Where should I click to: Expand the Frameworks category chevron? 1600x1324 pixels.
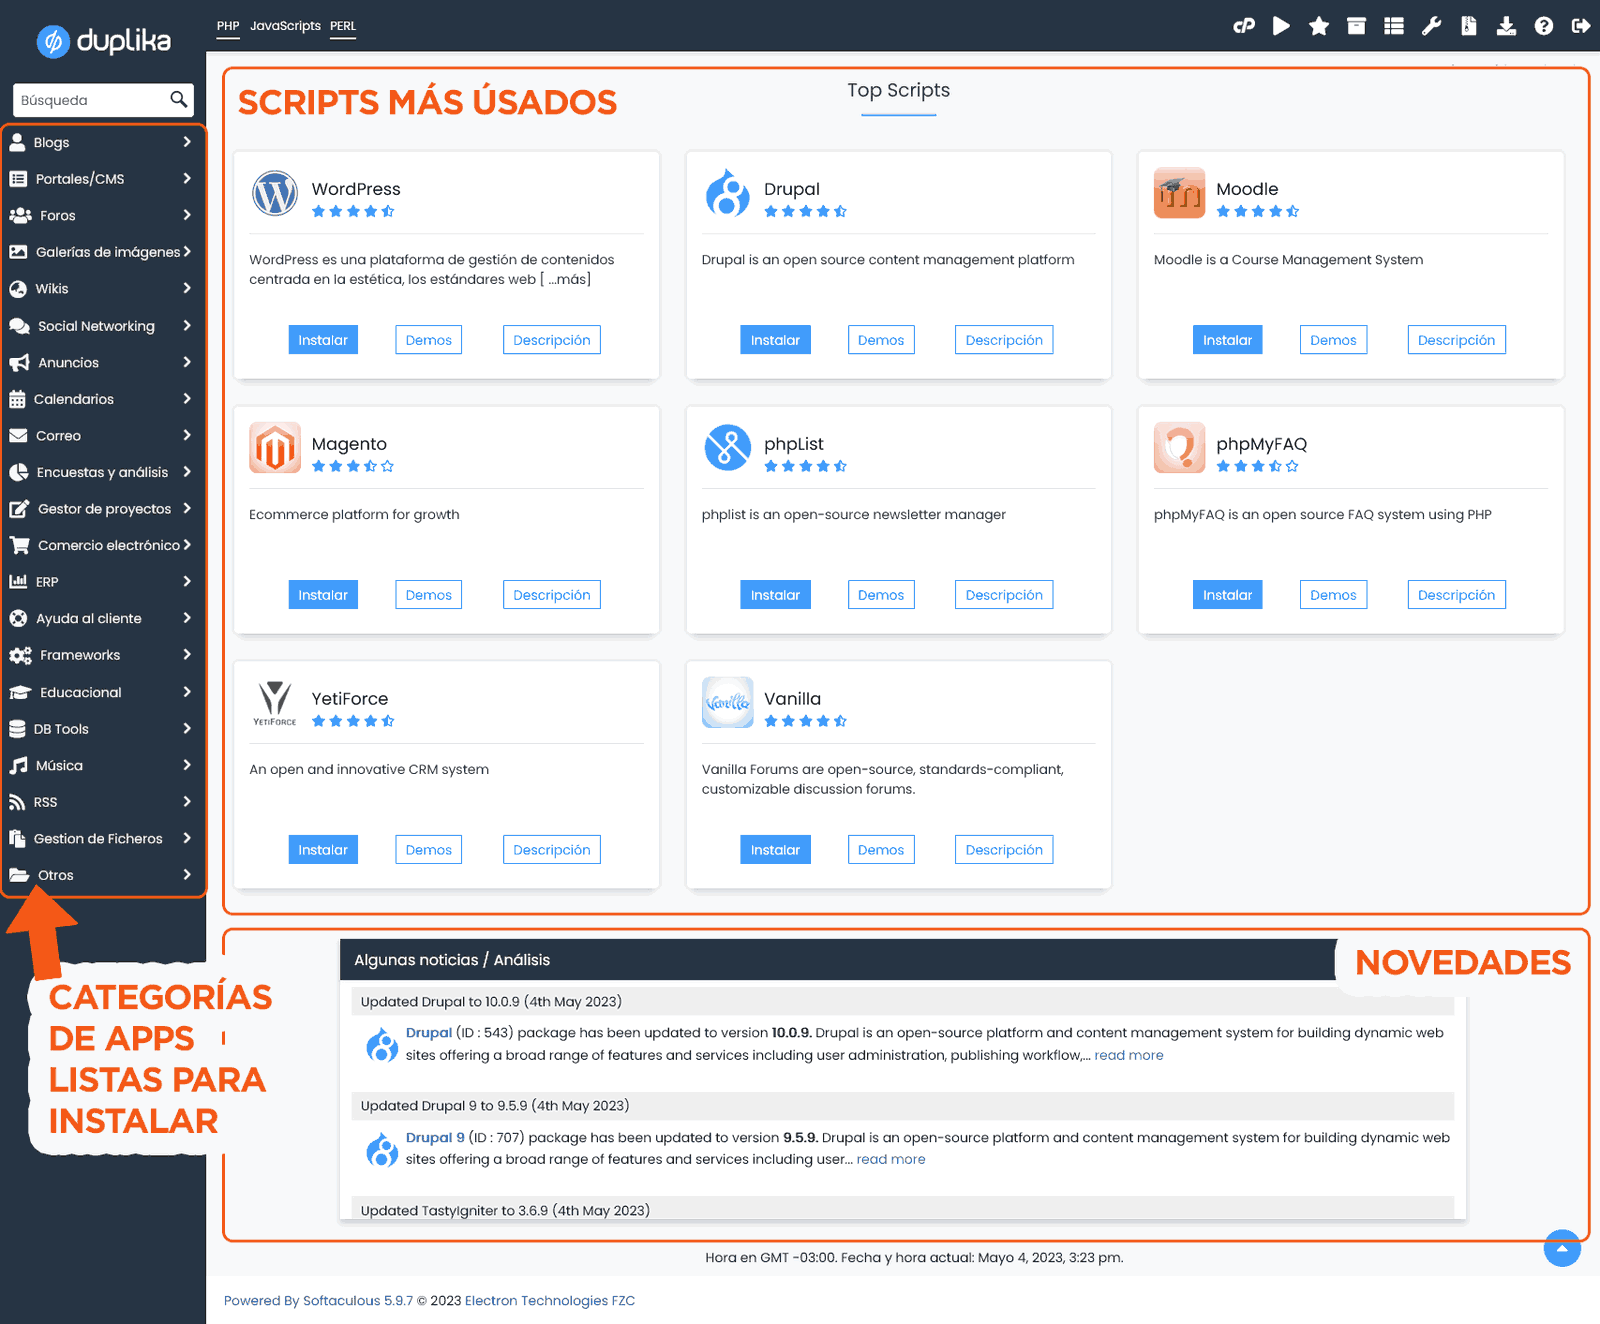186,655
